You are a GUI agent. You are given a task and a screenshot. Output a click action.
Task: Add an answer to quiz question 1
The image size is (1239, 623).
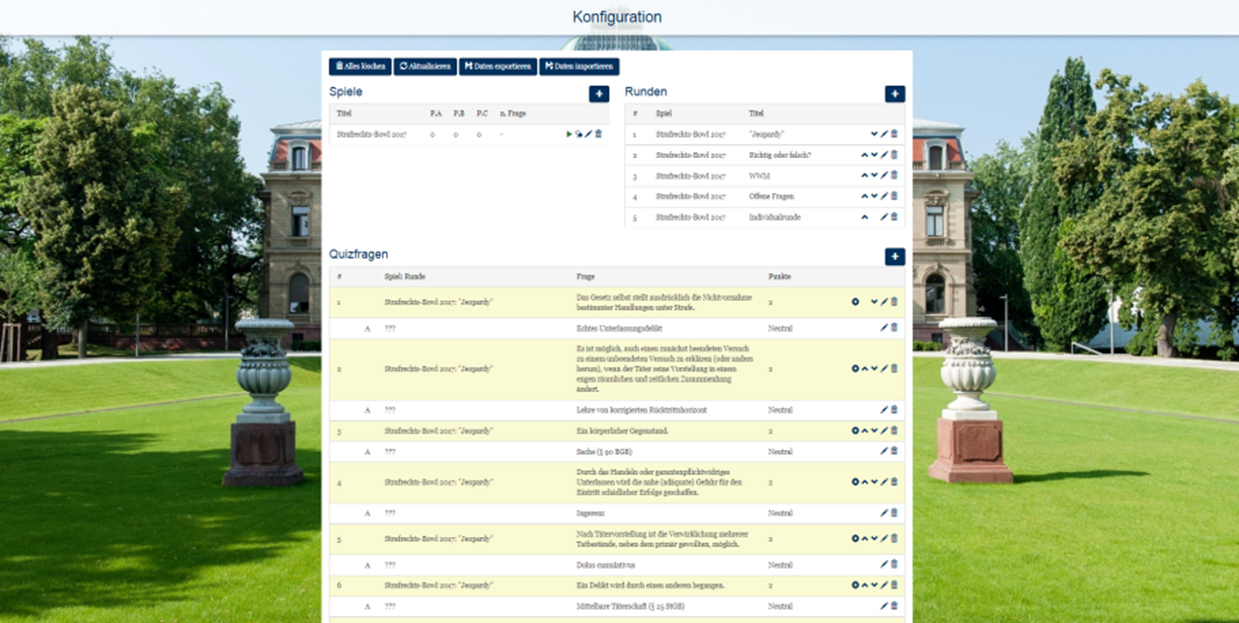point(855,302)
